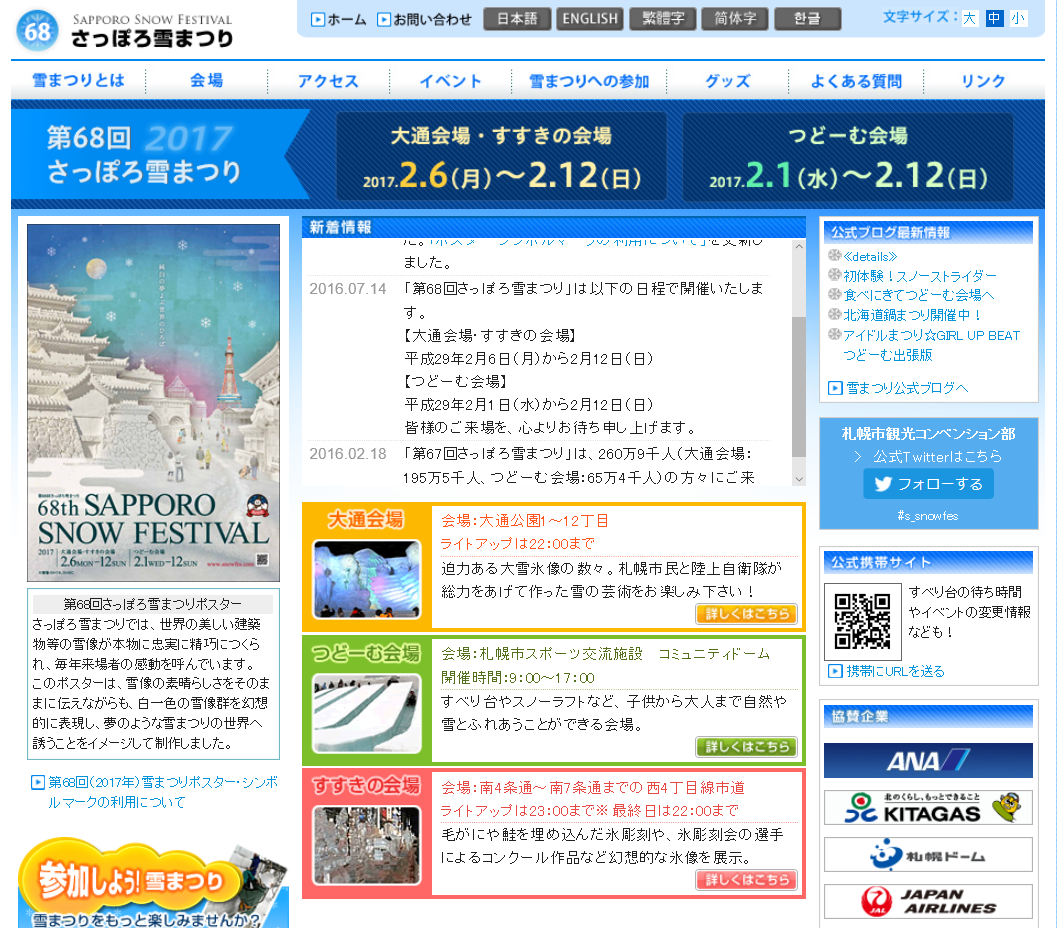Image resolution: width=1057 pixels, height=928 pixels.
Task: Open the 雪まつりへの参加 menu item
Action: coord(588,81)
